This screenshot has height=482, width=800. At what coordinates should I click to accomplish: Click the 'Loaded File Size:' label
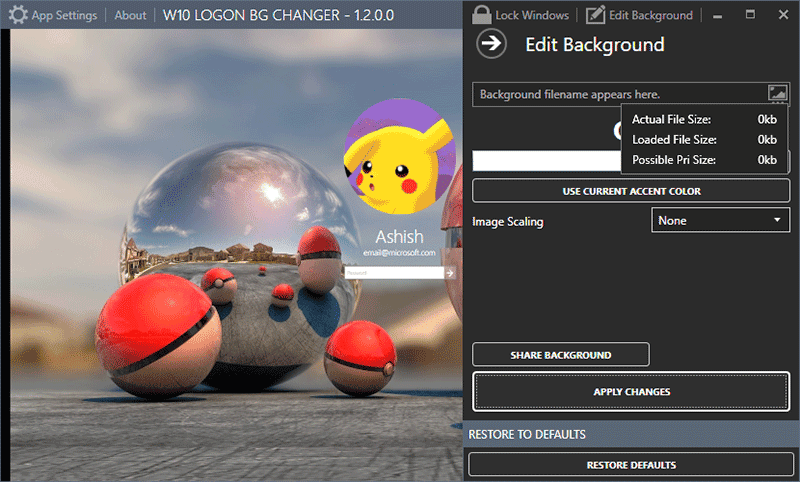point(674,140)
